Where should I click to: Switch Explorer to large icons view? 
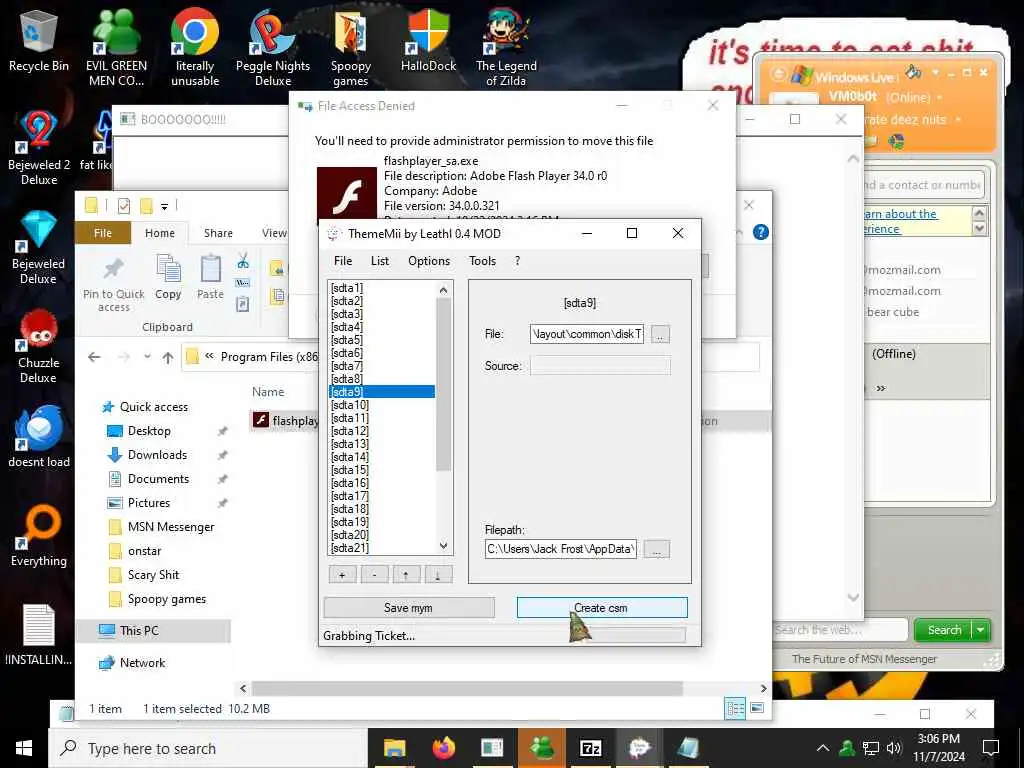(757, 709)
